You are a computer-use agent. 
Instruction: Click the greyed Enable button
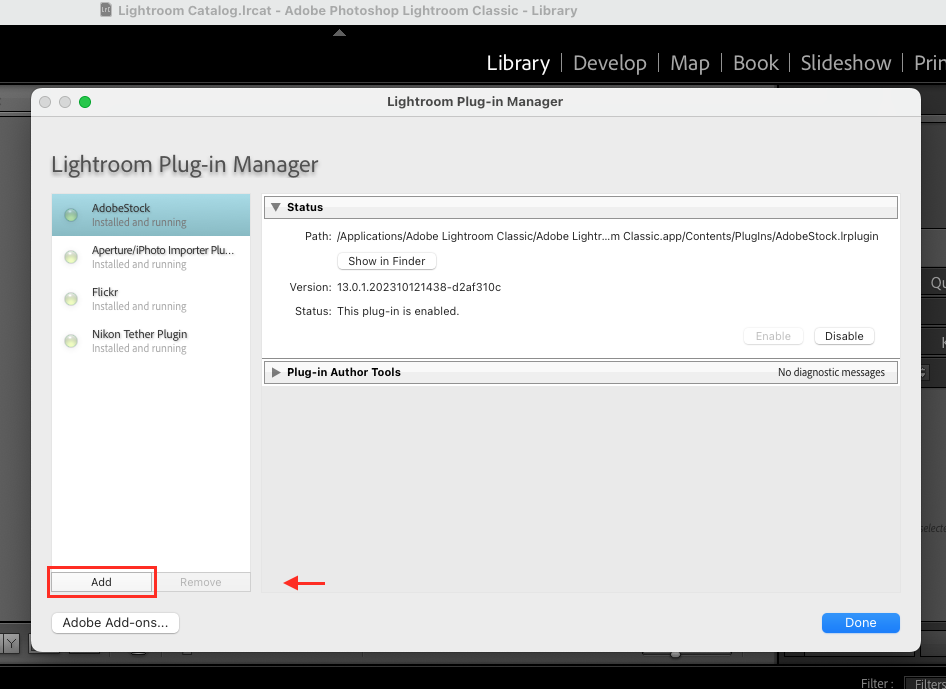pos(773,336)
